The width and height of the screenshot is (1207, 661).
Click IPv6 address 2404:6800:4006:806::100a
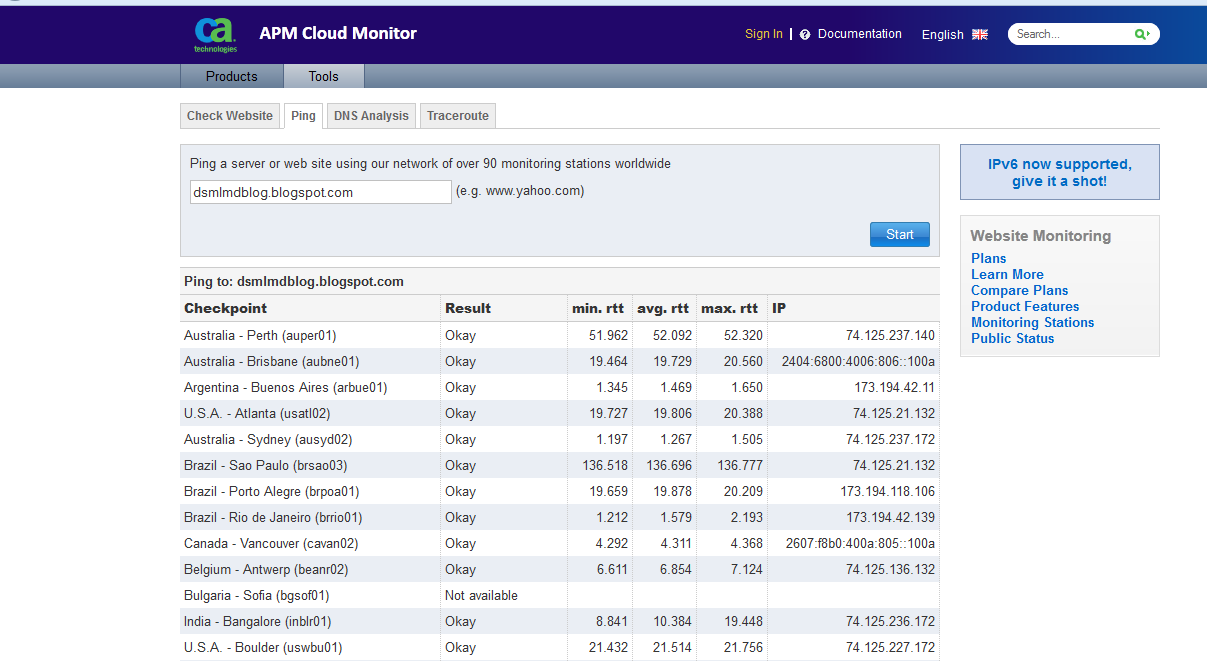[x=858, y=361]
